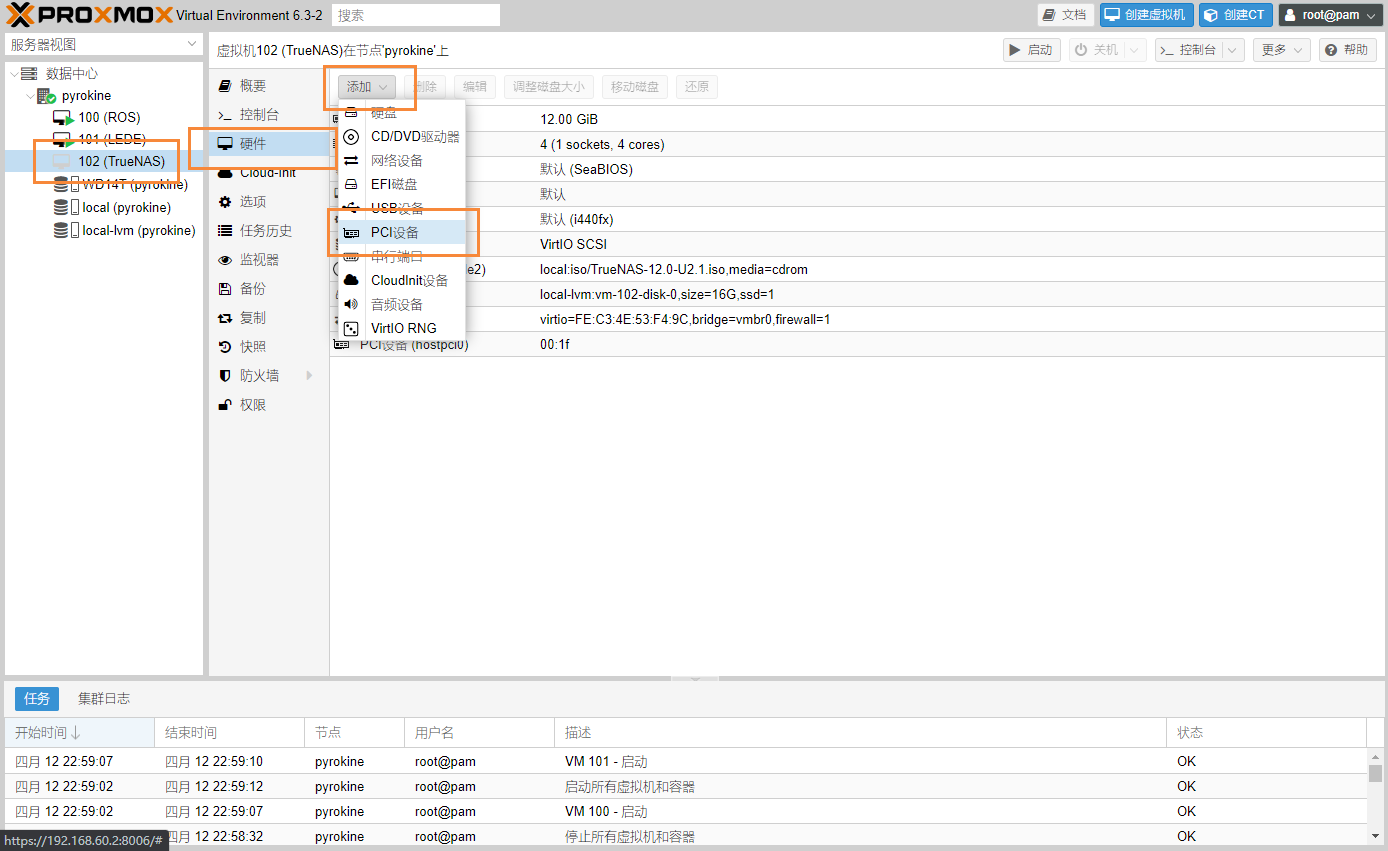Image resolution: width=1388 pixels, height=851 pixels.
Task: Switch to the 集群日志 cluster log tab
Action: pyautogui.click(x=104, y=699)
